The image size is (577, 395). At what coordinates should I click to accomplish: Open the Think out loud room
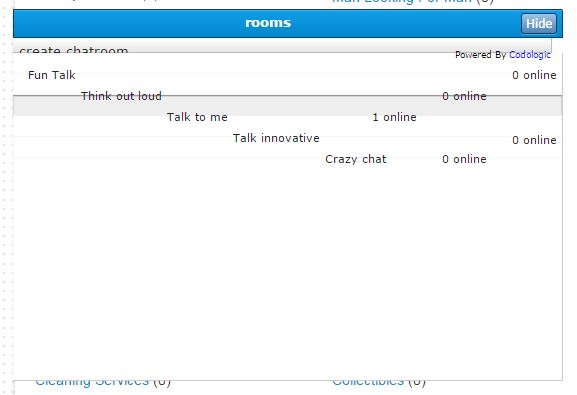click(121, 96)
